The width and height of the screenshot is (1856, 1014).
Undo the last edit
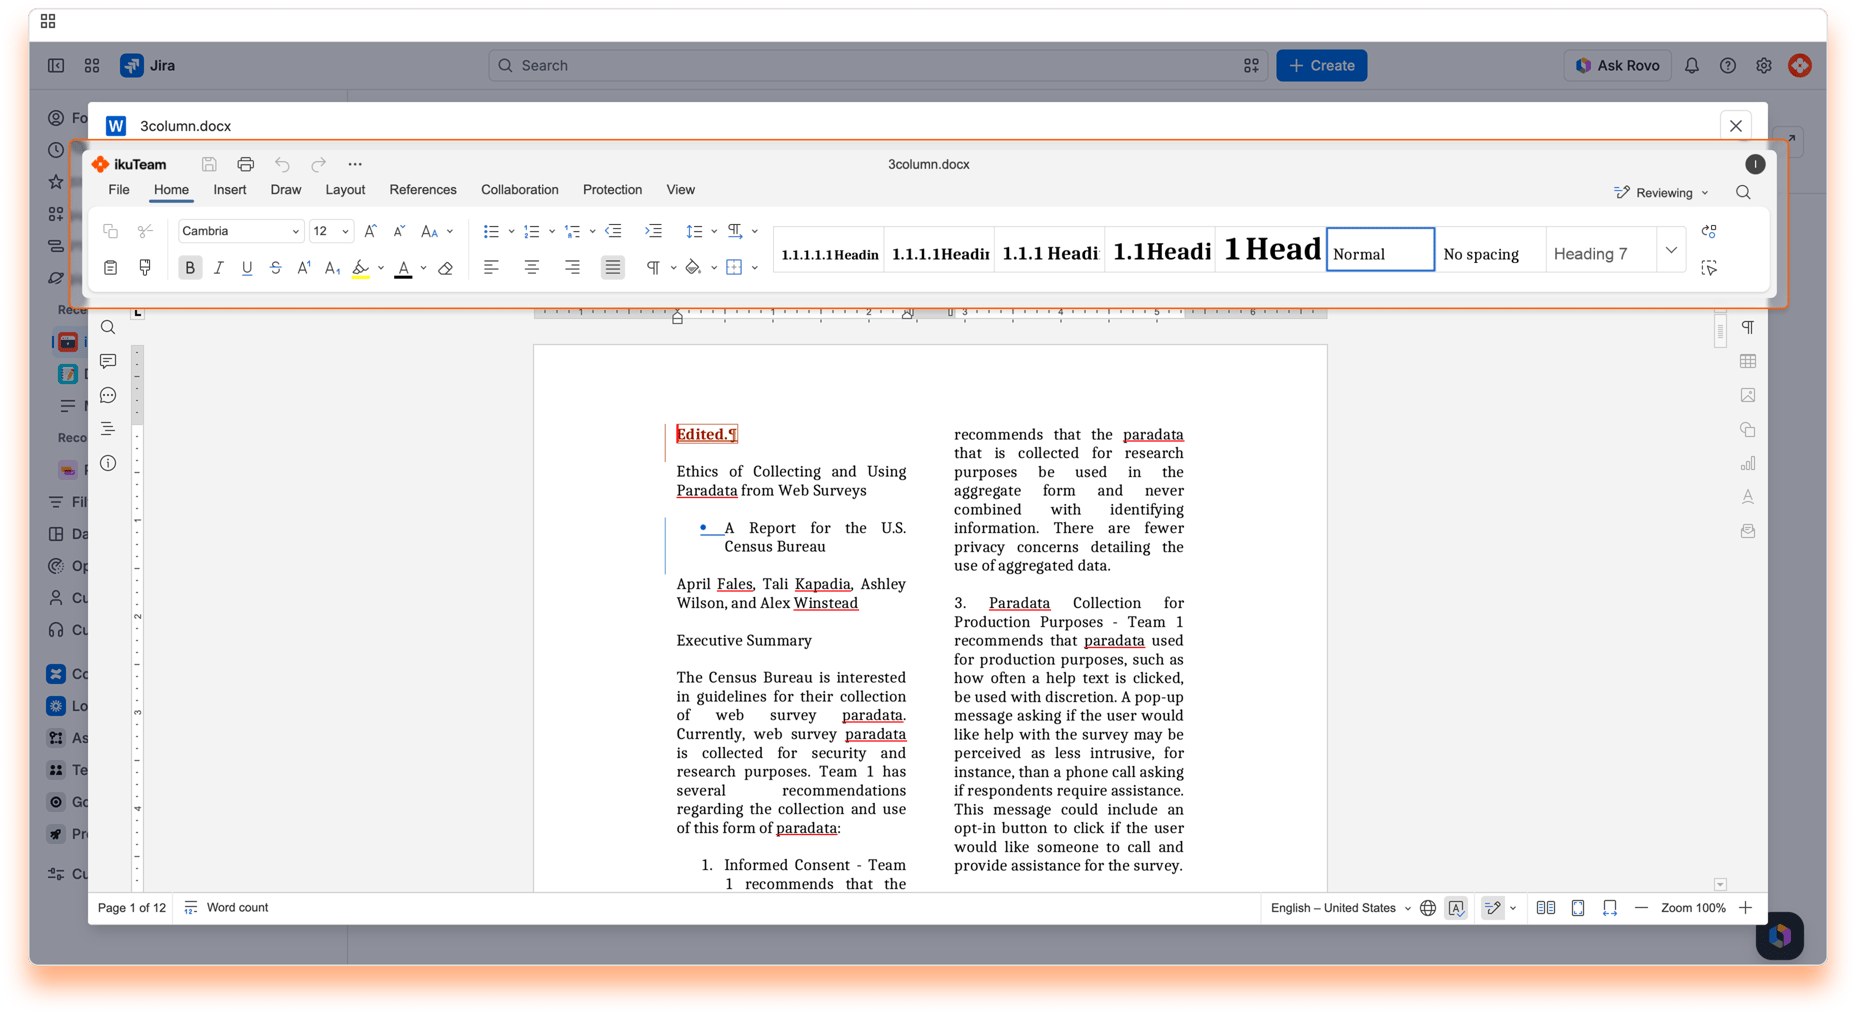(x=282, y=164)
